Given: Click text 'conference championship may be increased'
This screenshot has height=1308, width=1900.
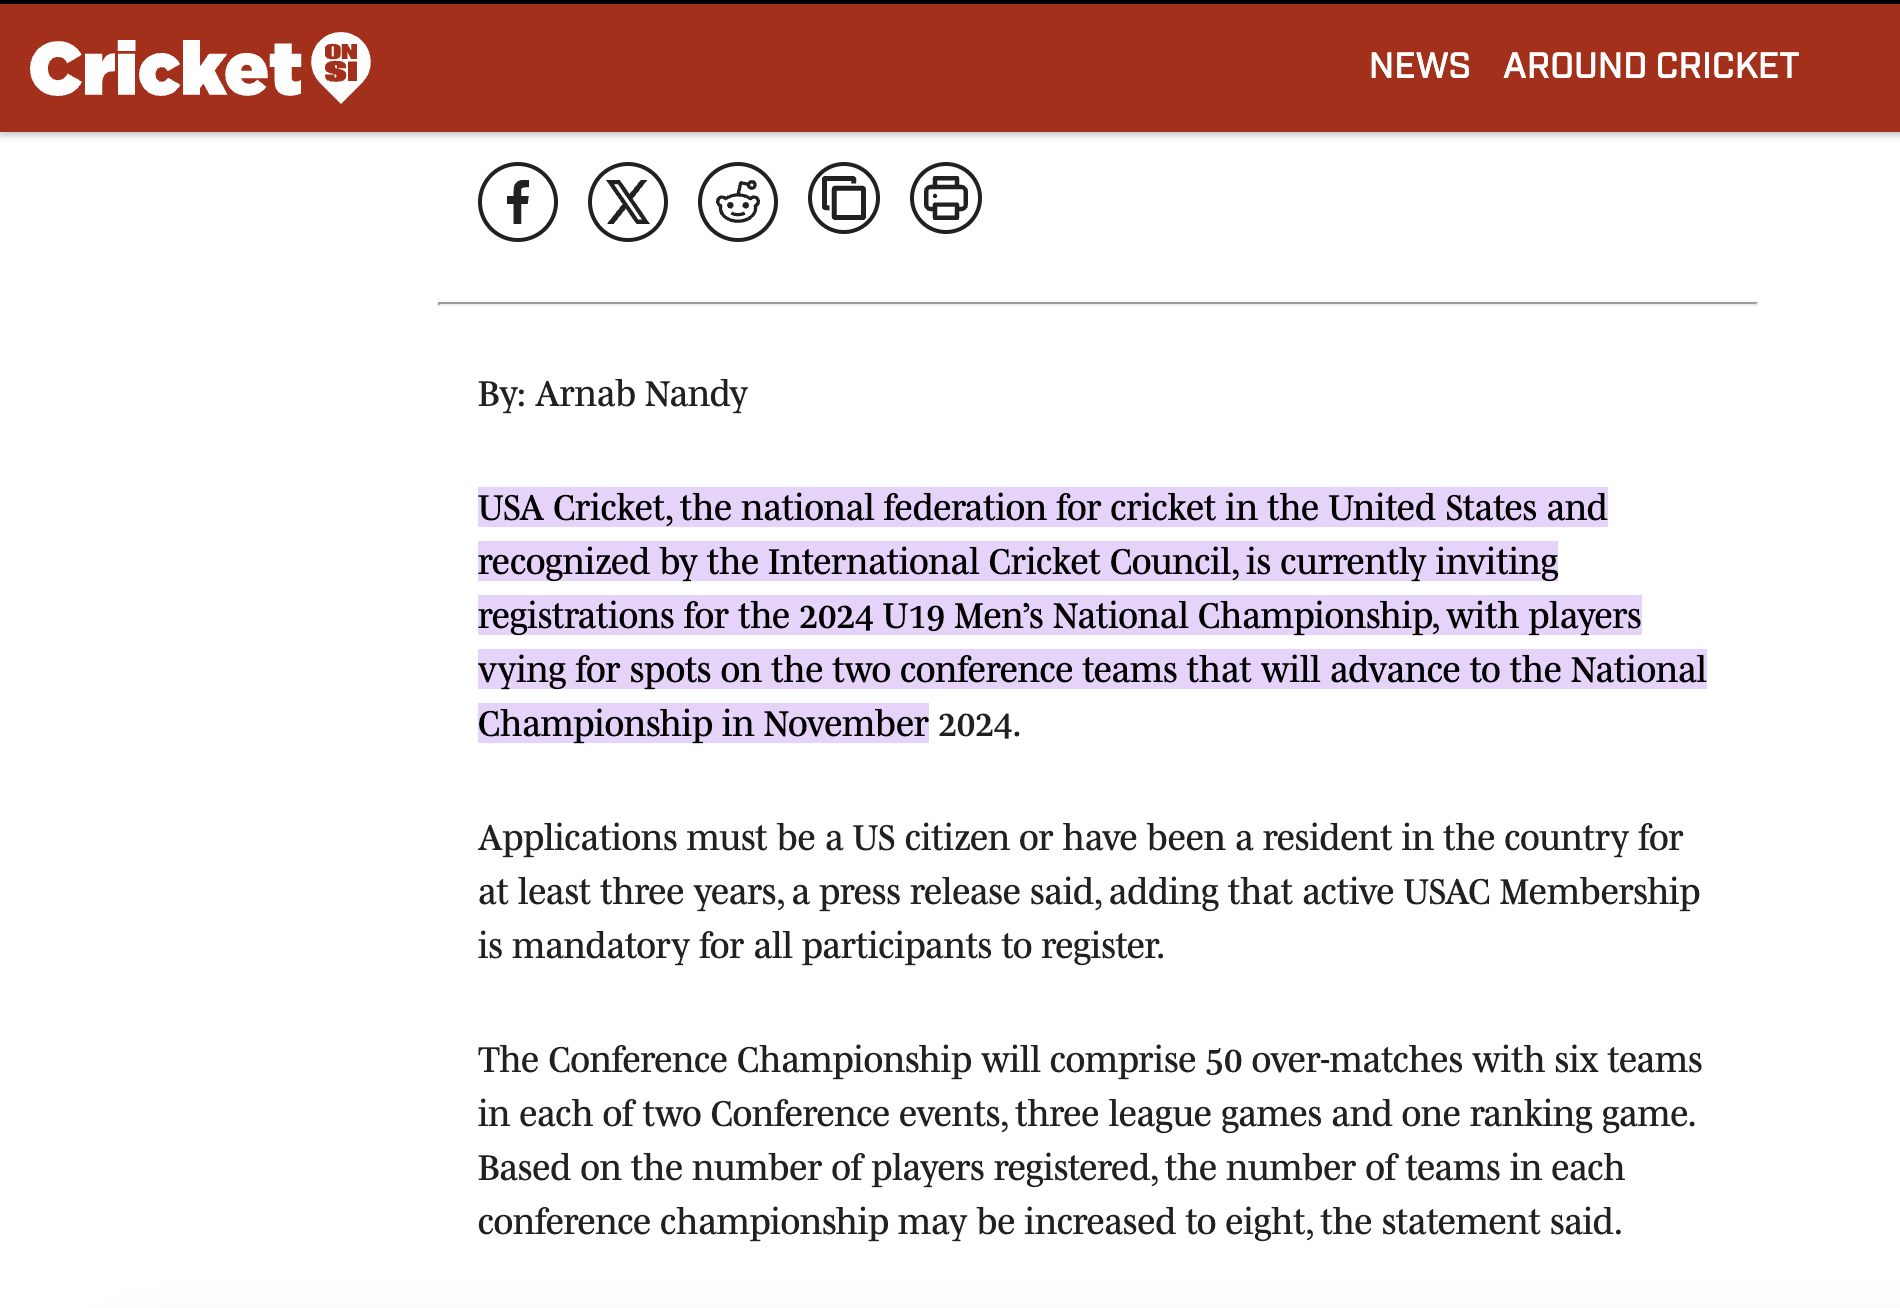Looking at the screenshot, I should [827, 1222].
